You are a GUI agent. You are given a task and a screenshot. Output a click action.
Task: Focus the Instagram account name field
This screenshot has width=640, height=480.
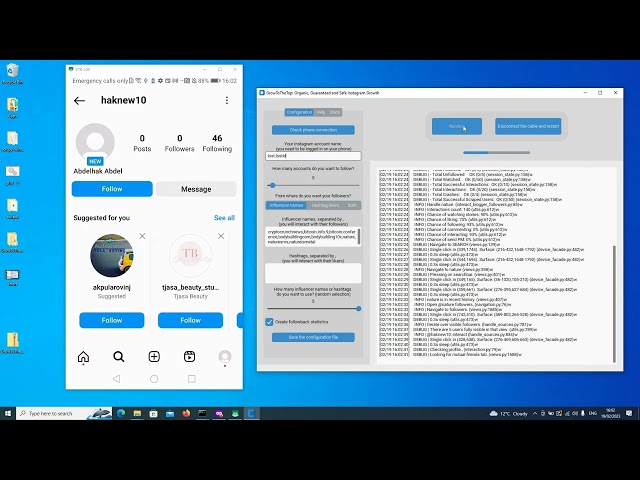tap(313, 156)
